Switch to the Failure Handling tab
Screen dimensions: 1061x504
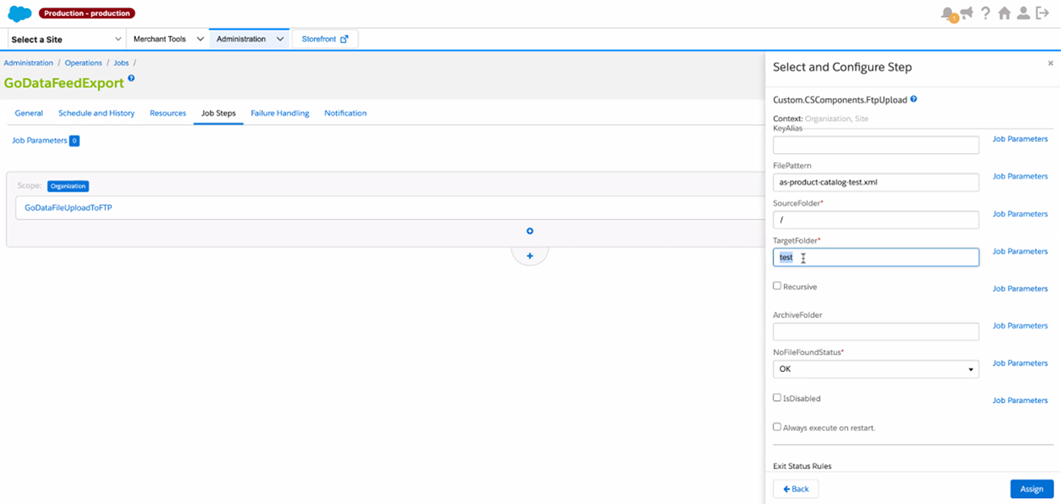click(x=280, y=113)
